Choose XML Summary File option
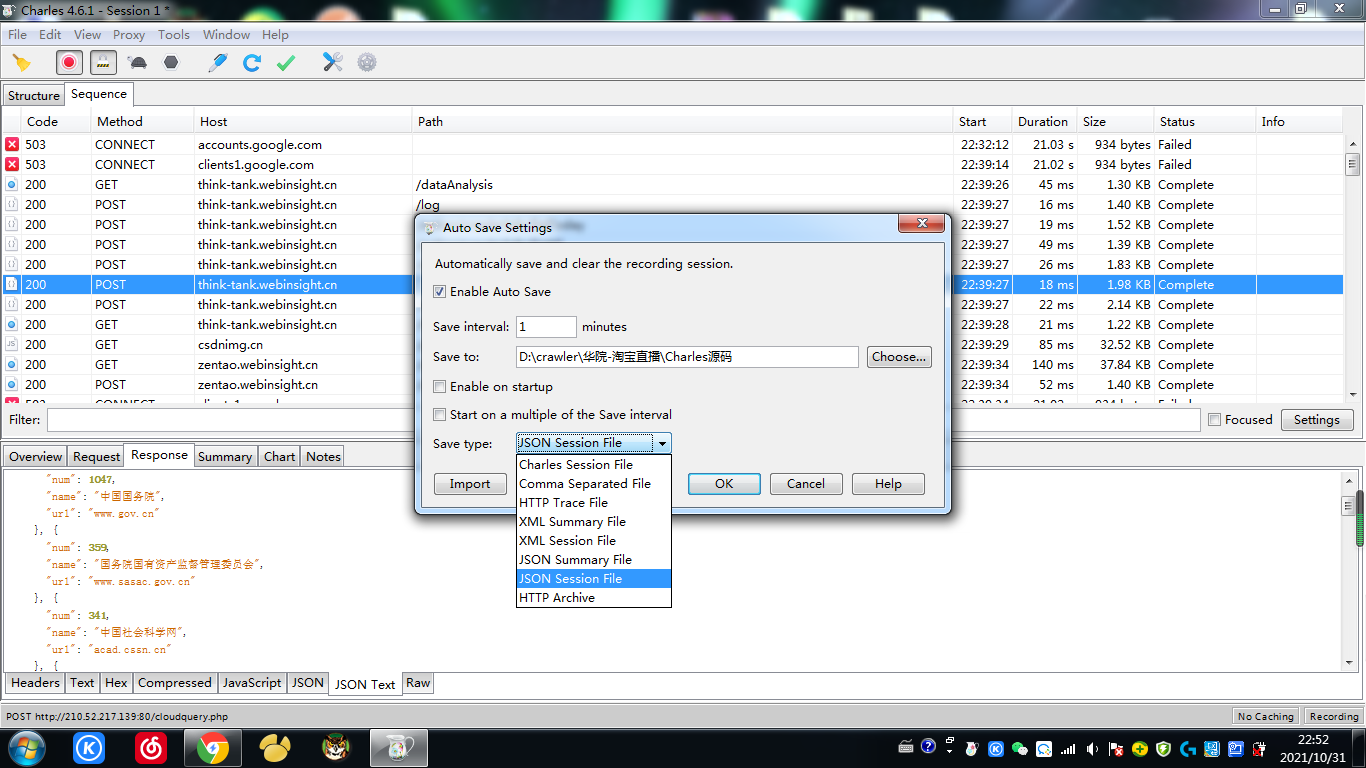The height and width of the screenshot is (768, 1366). tap(594, 522)
